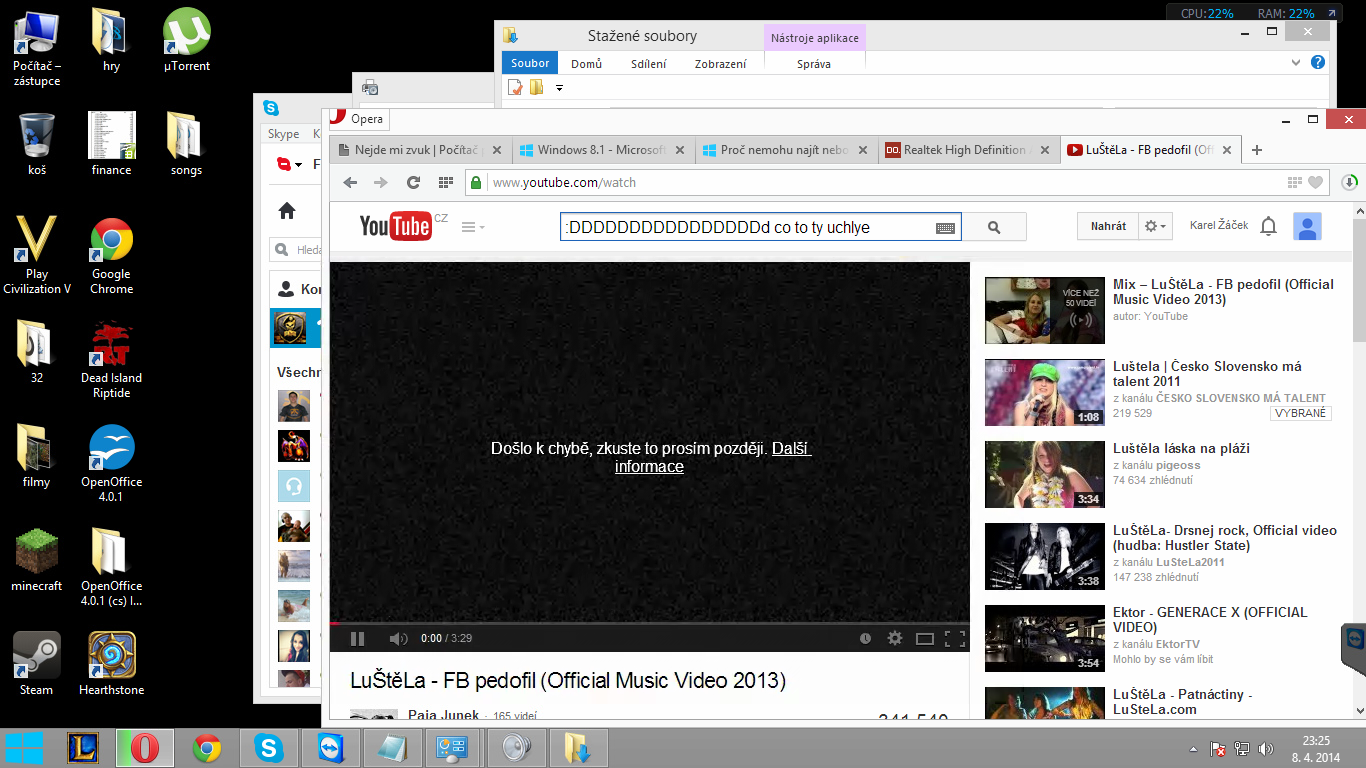The height and width of the screenshot is (768, 1366).
Task: Click the Karel Žáček account name
Action: point(1219,226)
